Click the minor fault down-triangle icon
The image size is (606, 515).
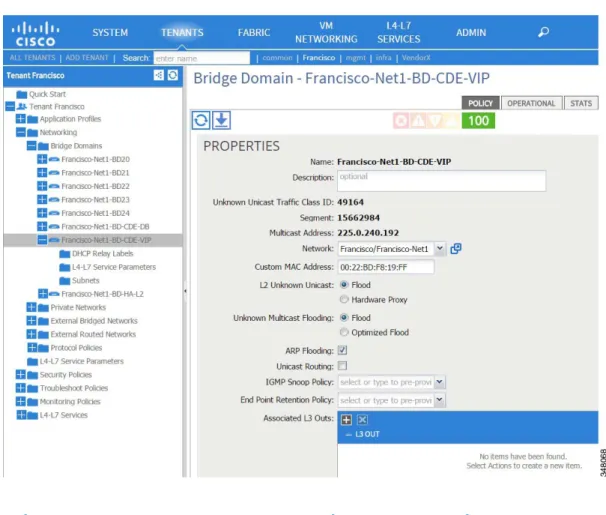435,121
